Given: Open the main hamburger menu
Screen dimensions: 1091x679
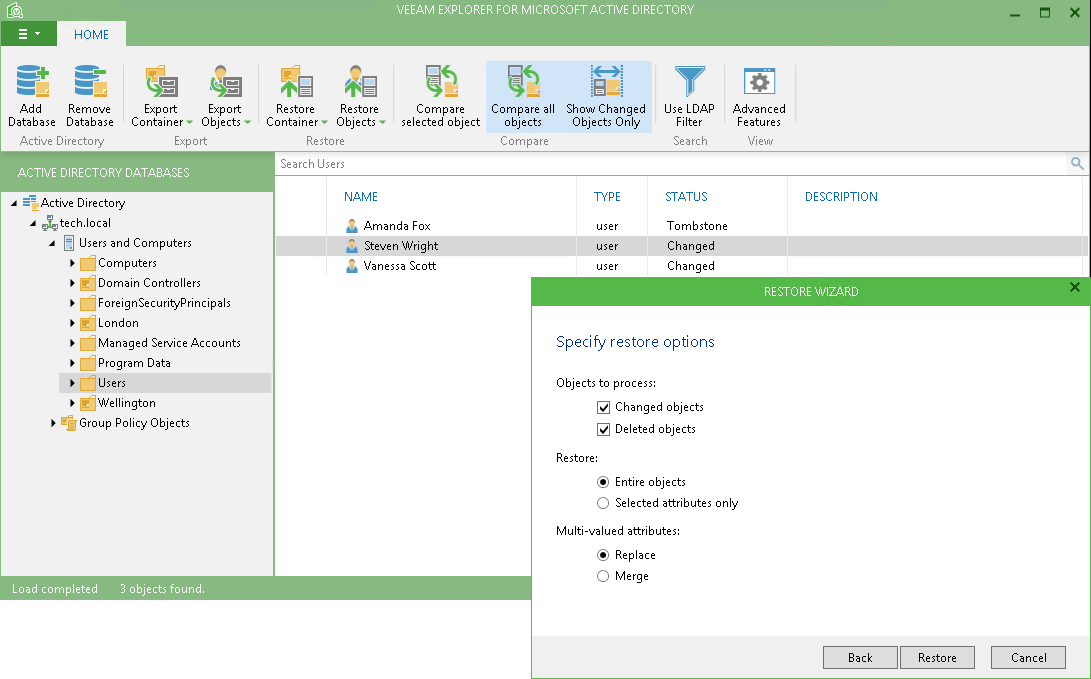Looking at the screenshot, I should [29, 34].
